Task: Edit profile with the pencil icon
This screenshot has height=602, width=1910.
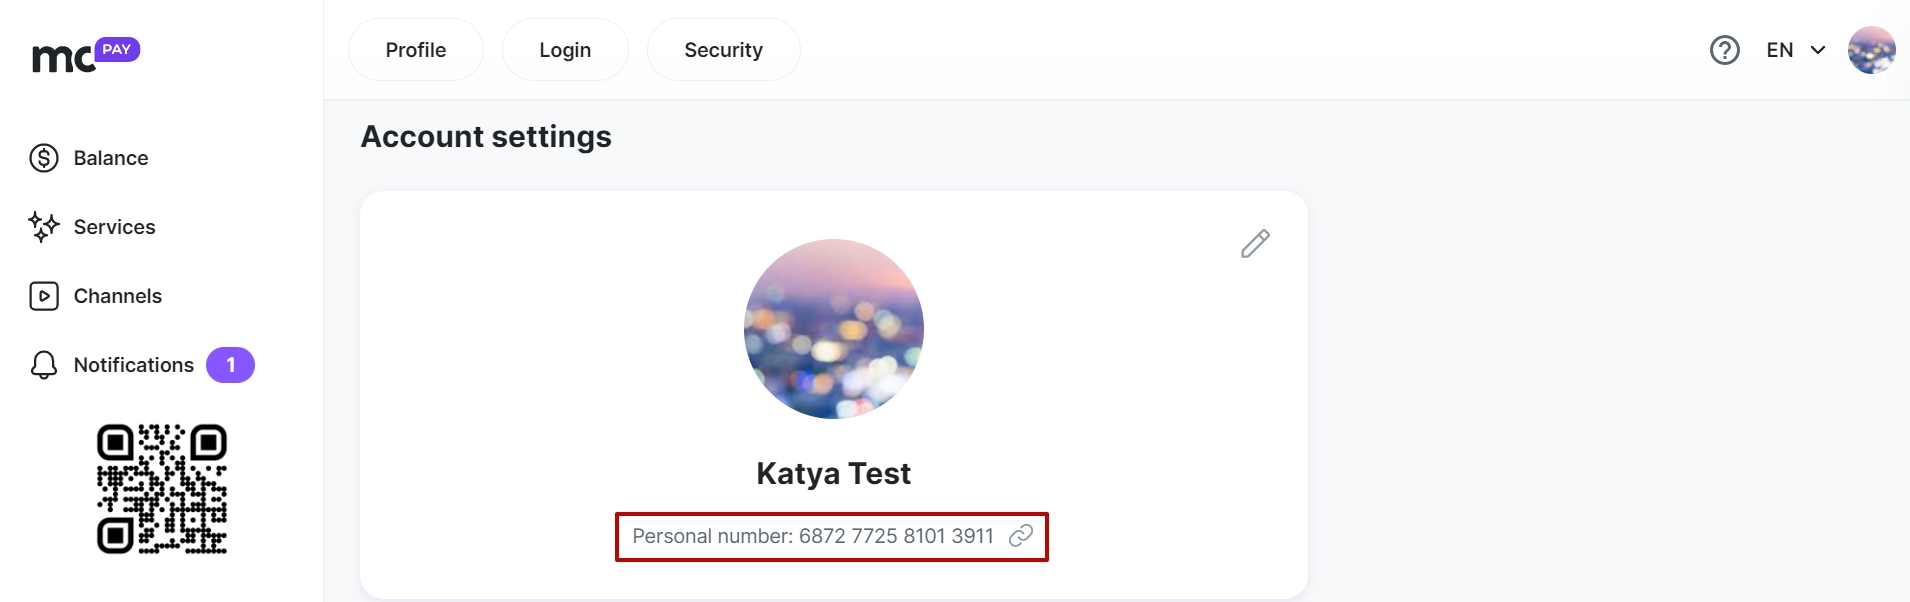Action: [1255, 243]
